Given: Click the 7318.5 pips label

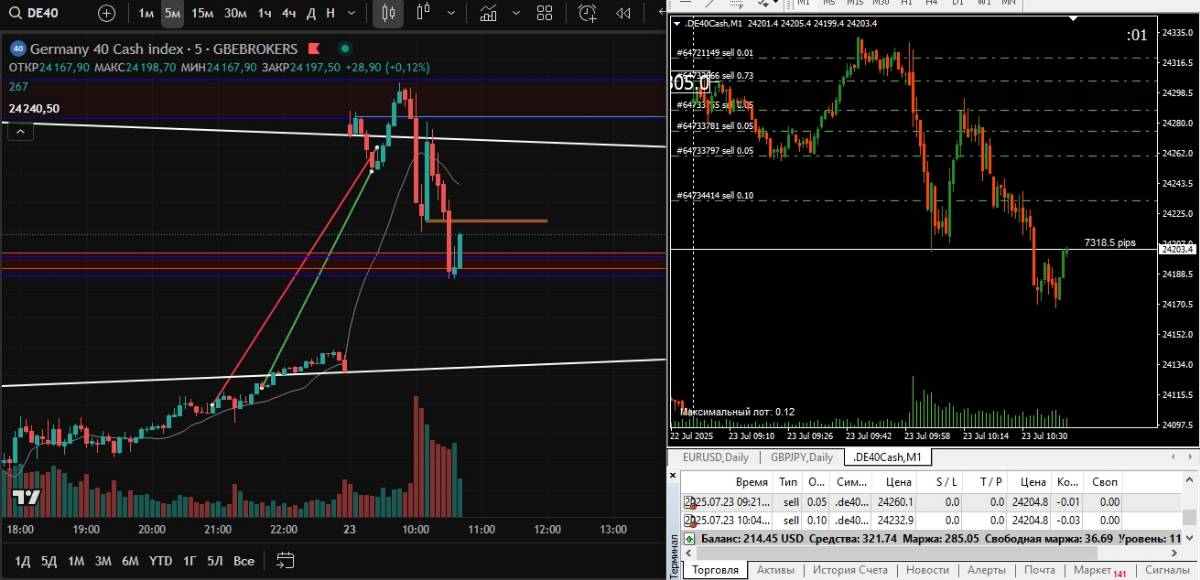Looking at the screenshot, I should [1111, 242].
